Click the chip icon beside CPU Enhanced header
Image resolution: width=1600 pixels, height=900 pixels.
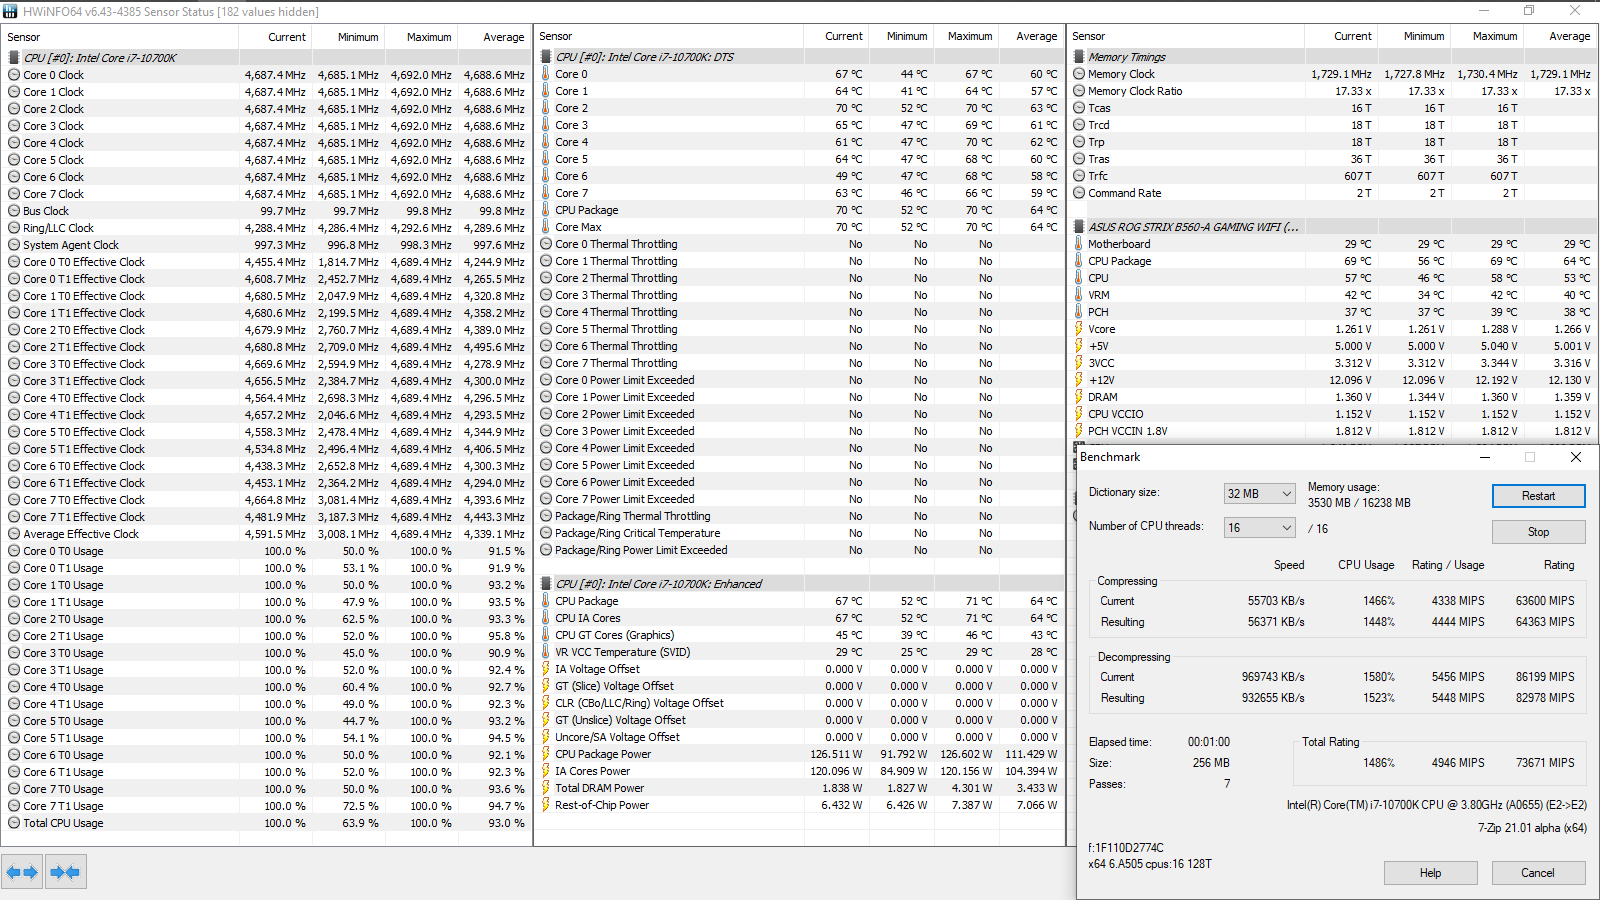coord(546,584)
